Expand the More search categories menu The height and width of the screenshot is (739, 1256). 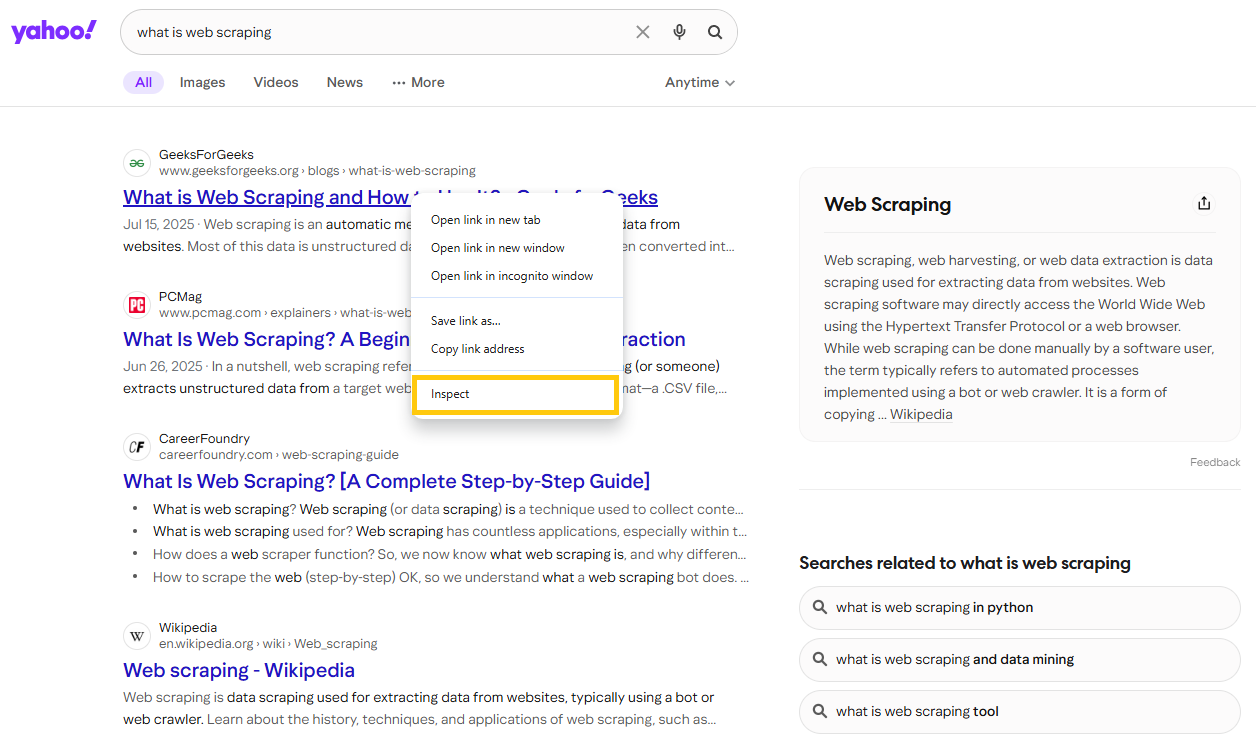[418, 83]
